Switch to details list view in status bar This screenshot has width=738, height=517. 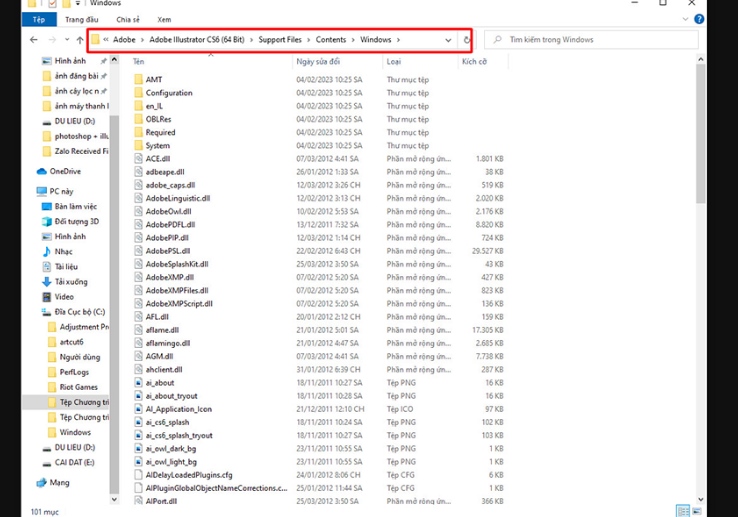[681, 511]
